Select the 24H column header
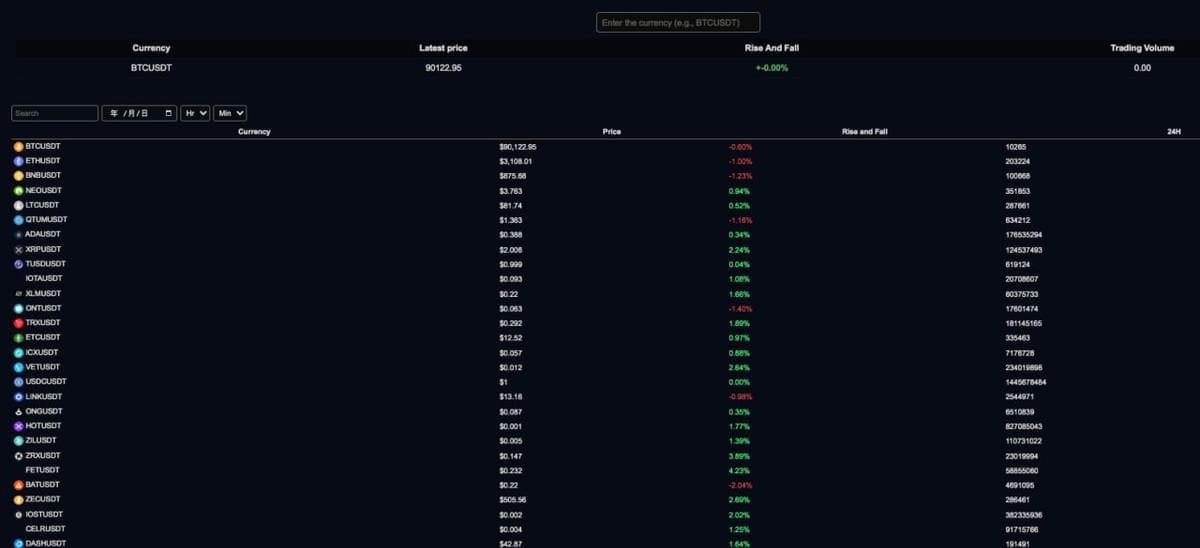This screenshot has height=548, width=1200. tap(1174, 132)
